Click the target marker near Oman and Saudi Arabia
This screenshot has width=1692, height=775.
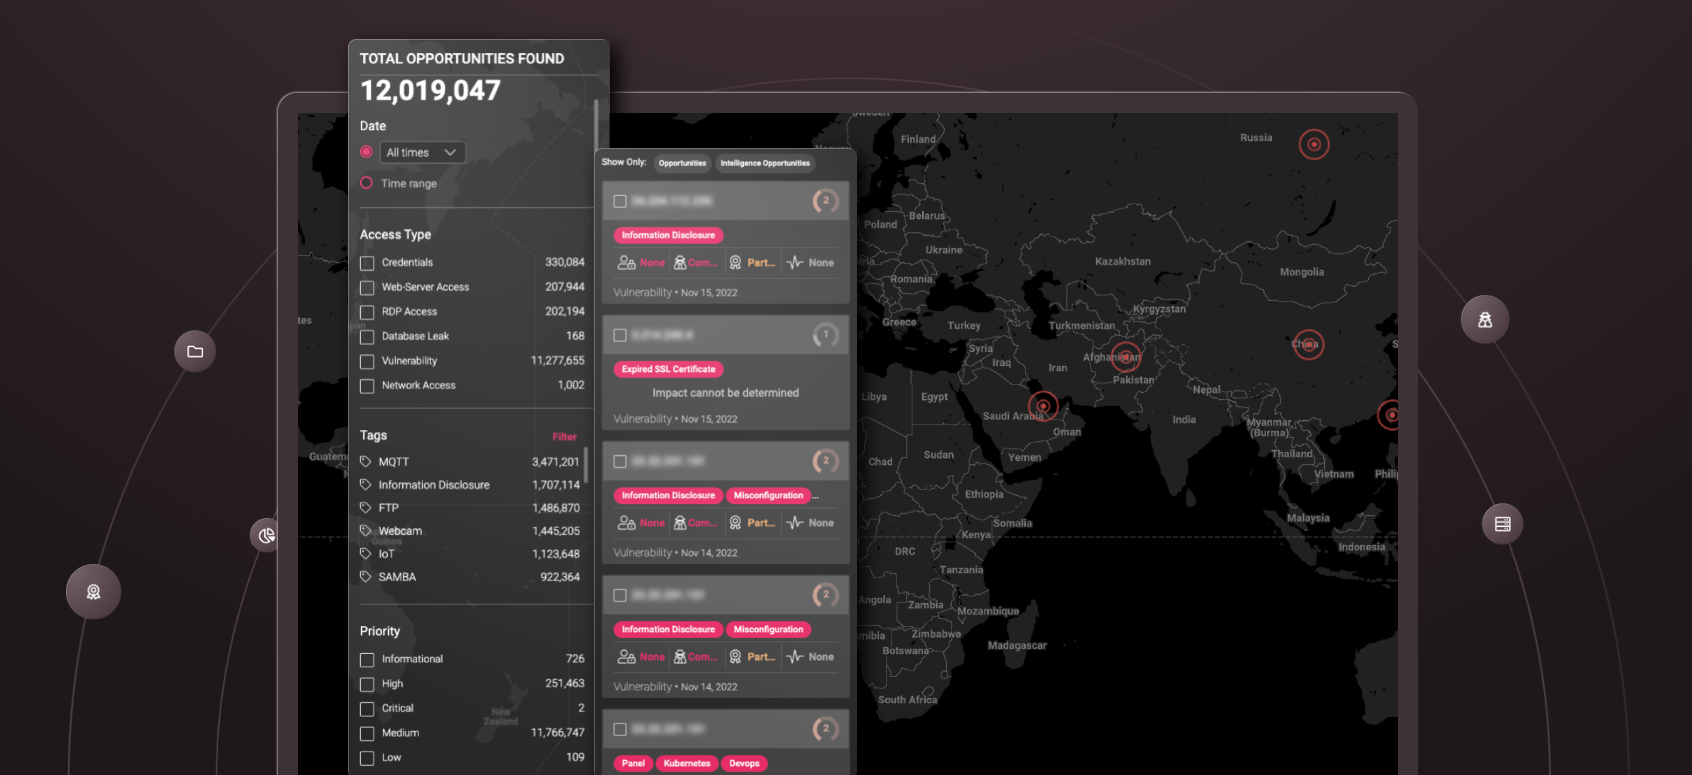pos(1043,405)
